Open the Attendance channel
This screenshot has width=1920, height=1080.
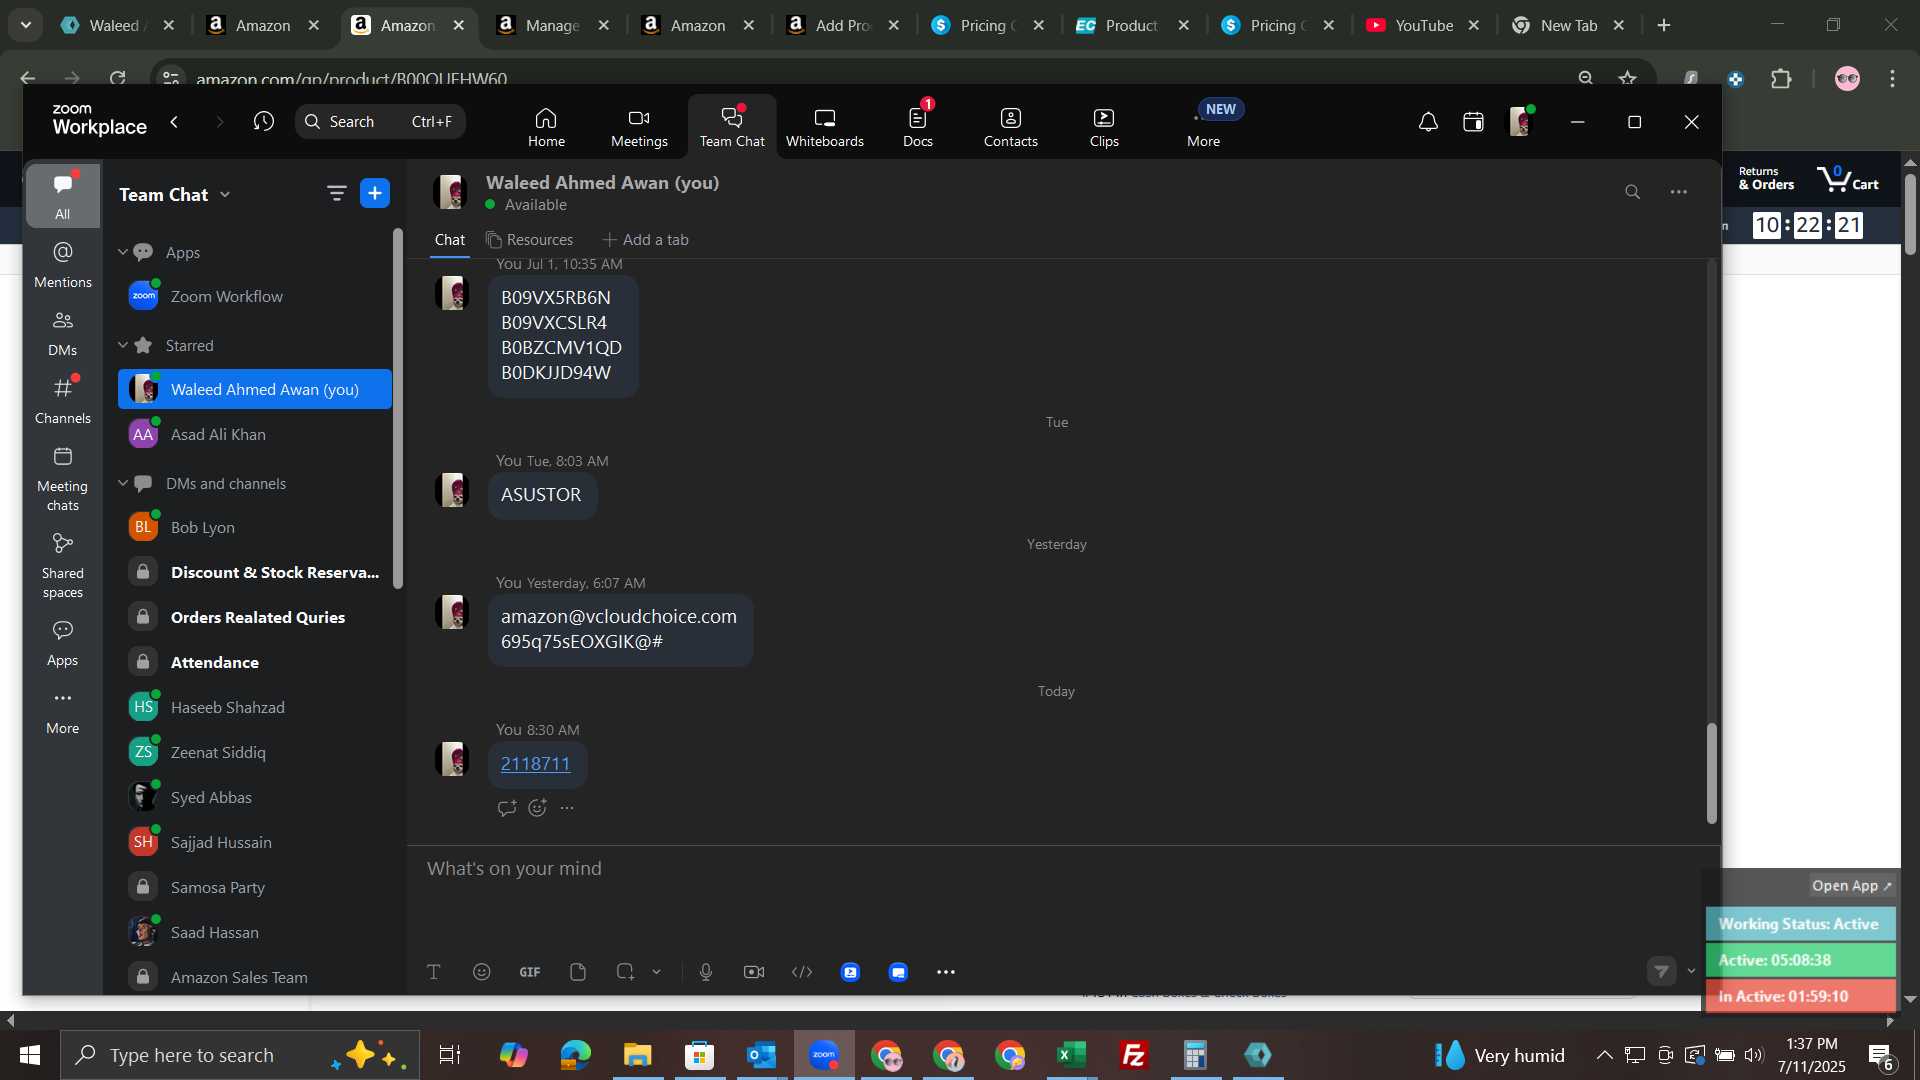pyautogui.click(x=255, y=662)
